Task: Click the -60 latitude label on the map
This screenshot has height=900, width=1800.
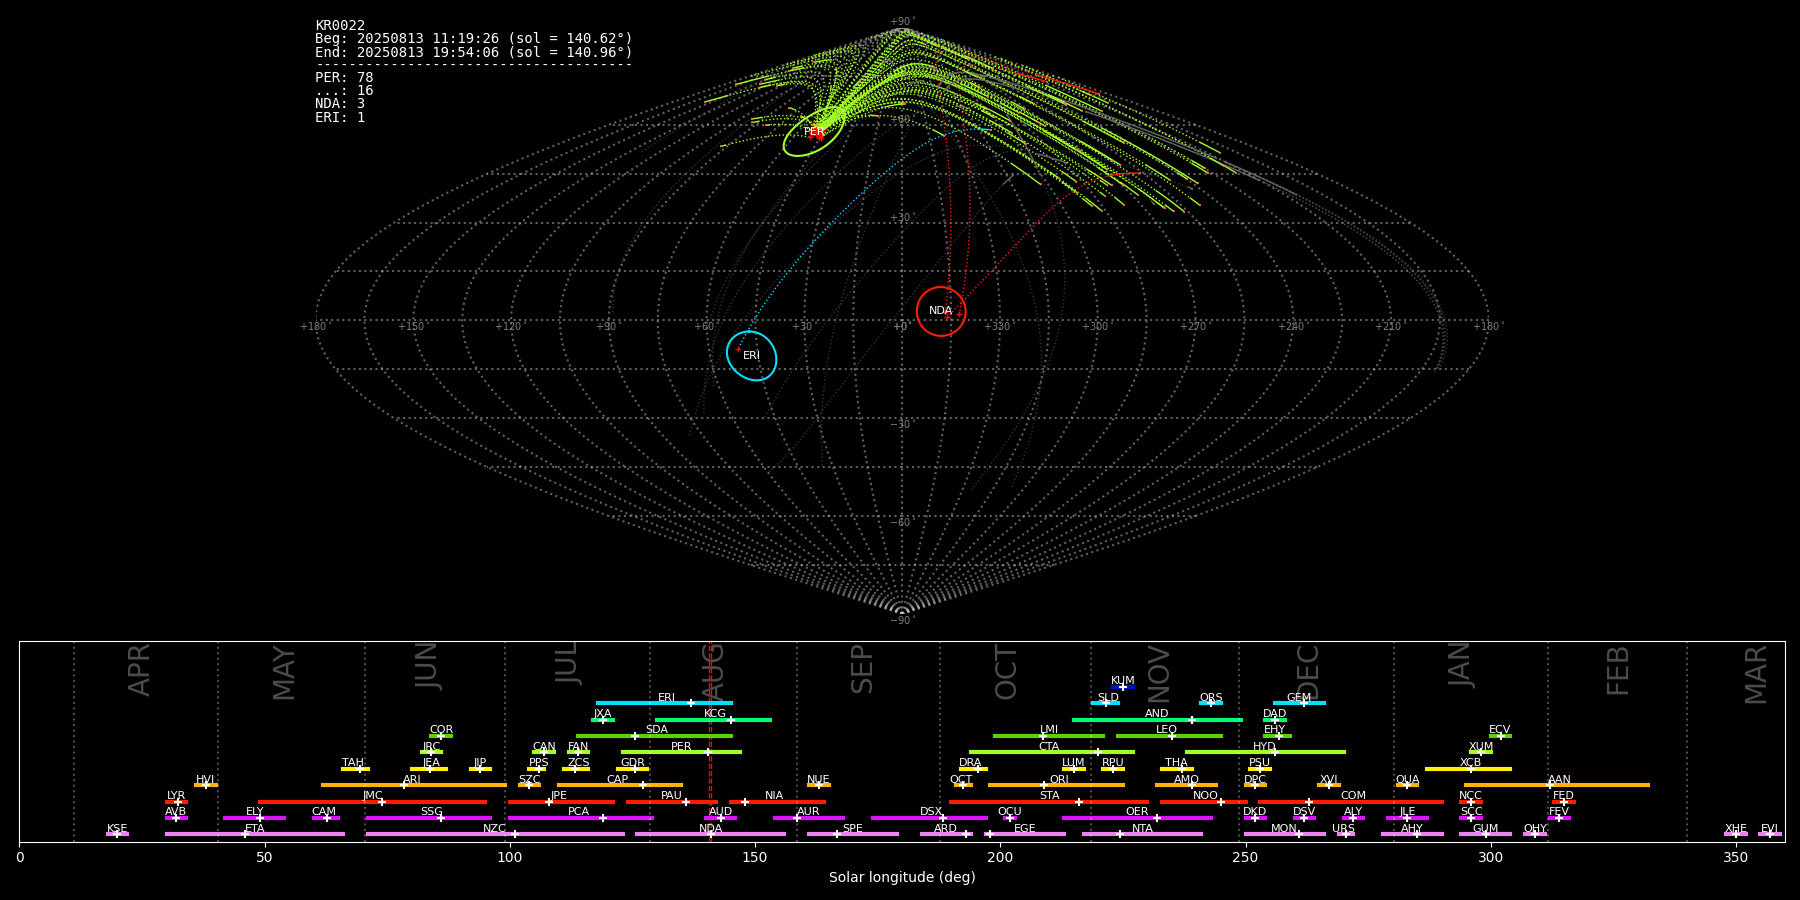Action: coord(901,522)
